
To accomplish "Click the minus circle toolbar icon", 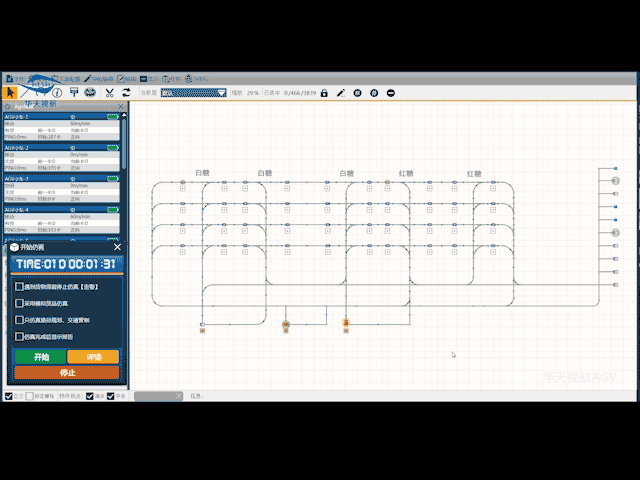I will [390, 93].
